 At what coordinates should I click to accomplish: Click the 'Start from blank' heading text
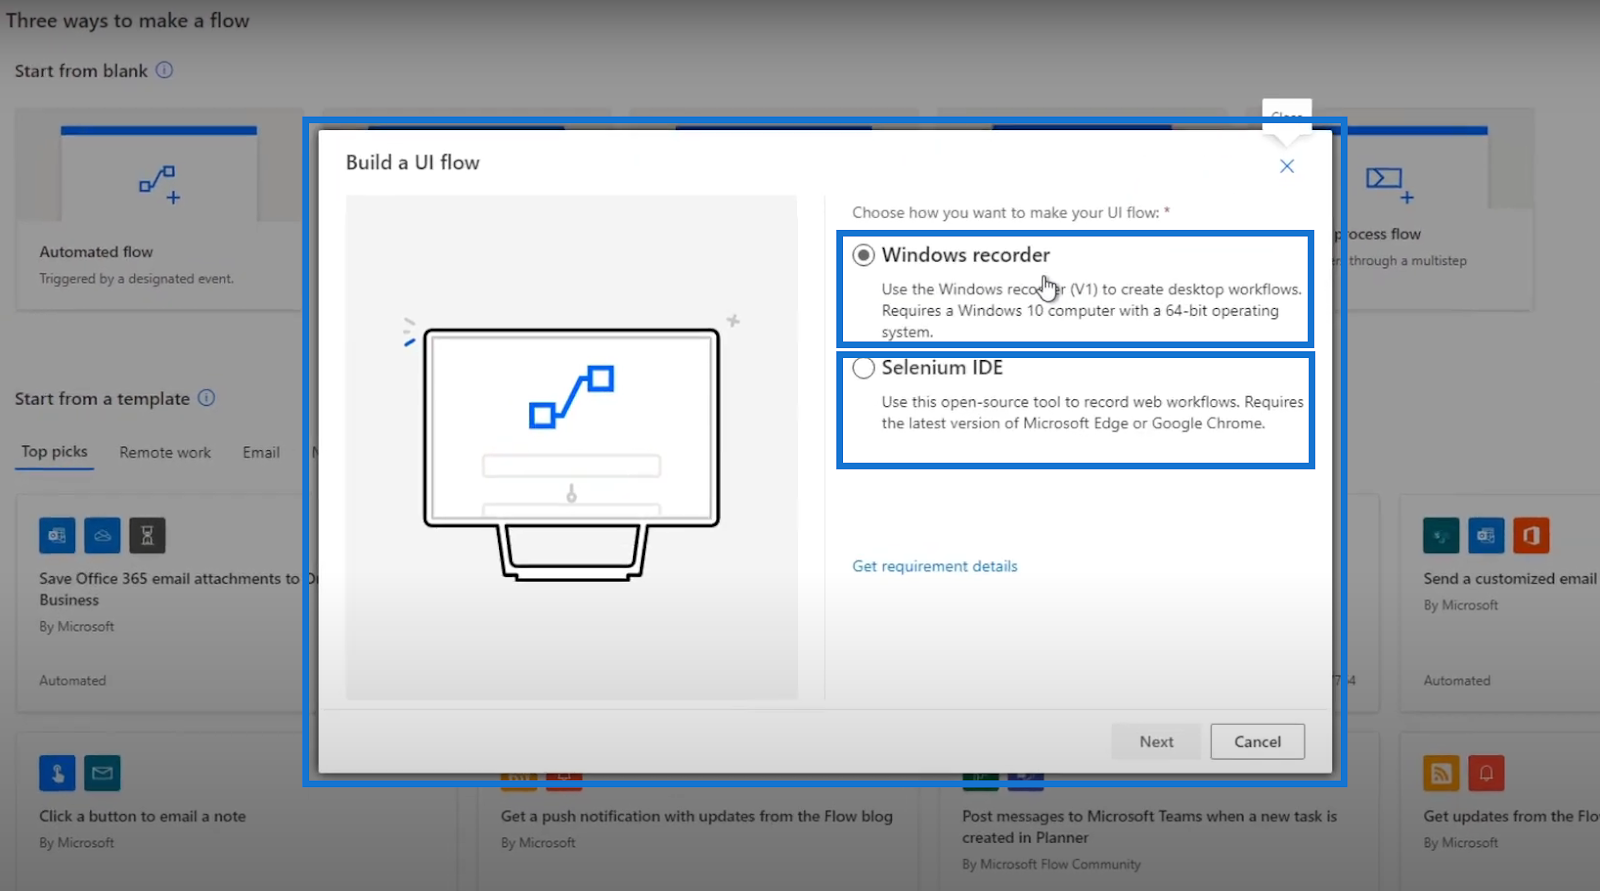pos(81,71)
